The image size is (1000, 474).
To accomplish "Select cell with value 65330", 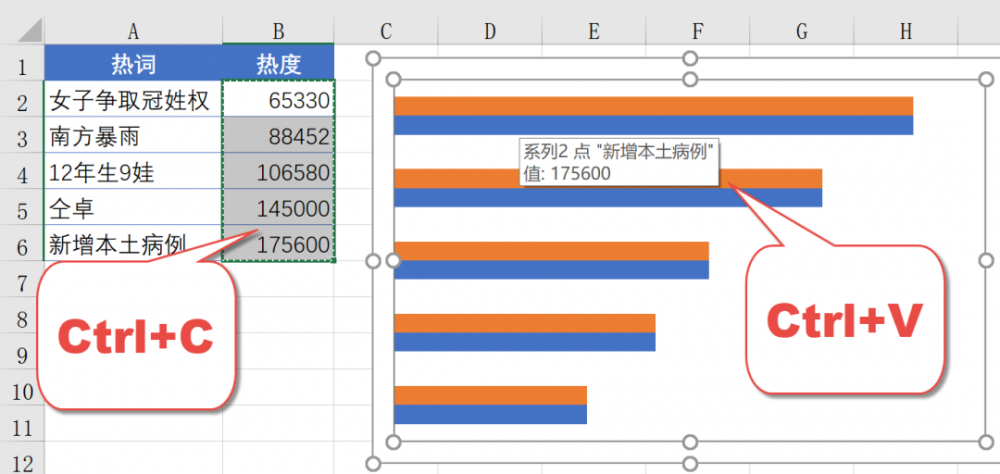I will (278, 99).
